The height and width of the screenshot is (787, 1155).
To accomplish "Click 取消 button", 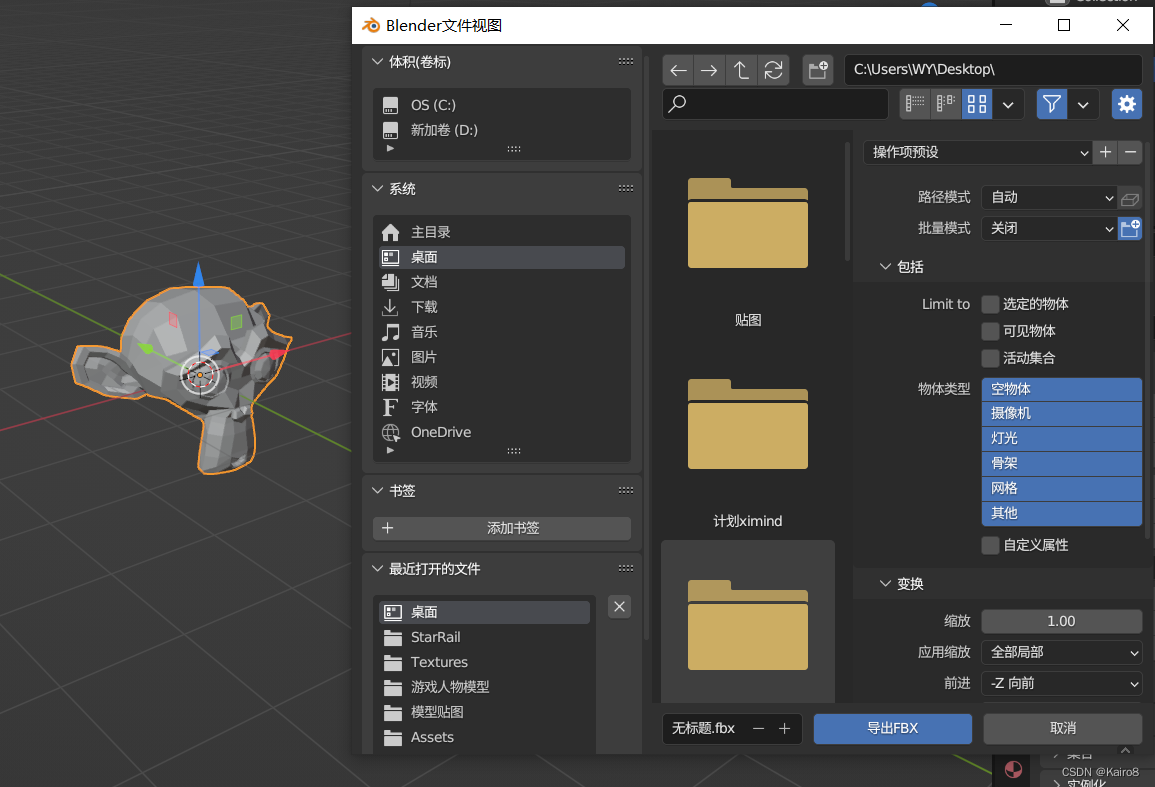I will [1063, 729].
